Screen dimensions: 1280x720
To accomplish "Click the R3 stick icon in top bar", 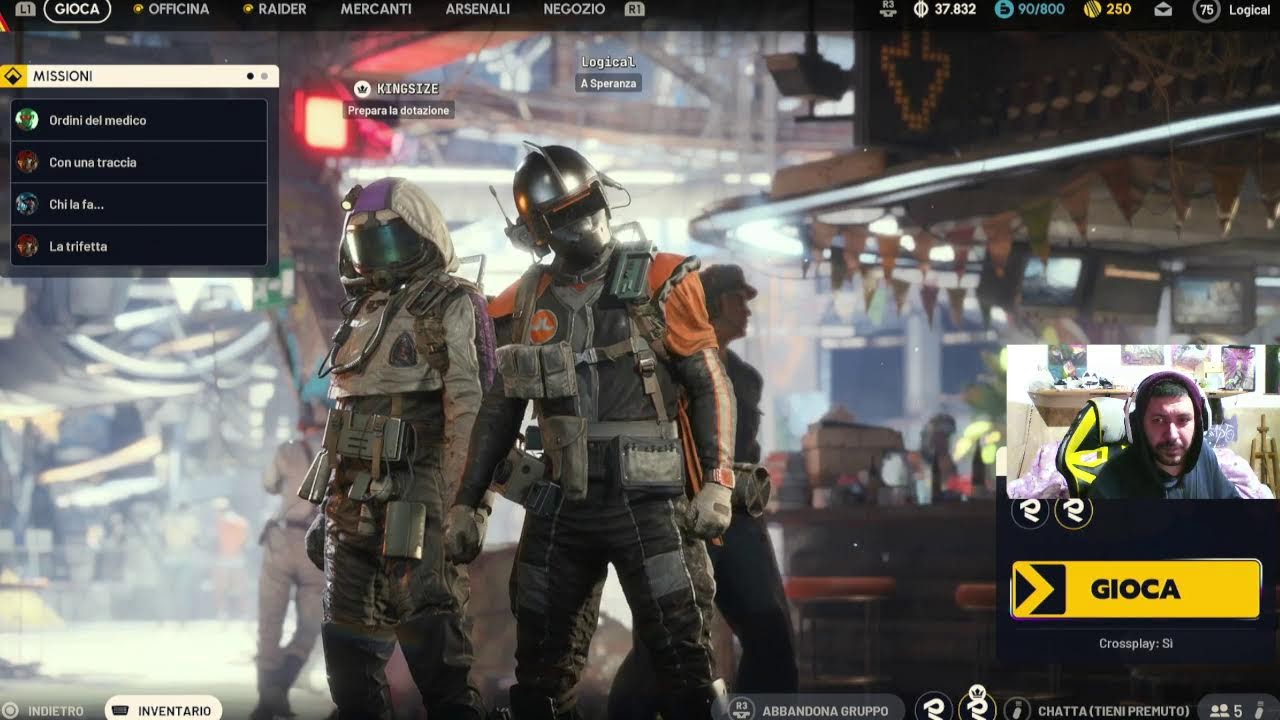I will 888,9.
